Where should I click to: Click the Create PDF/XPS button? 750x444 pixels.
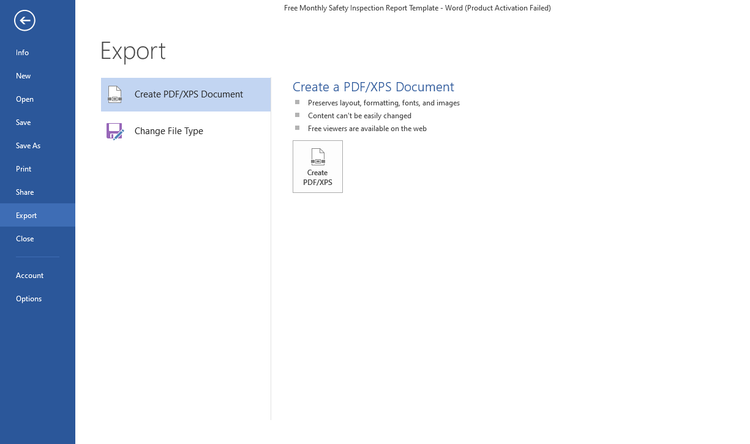318,166
